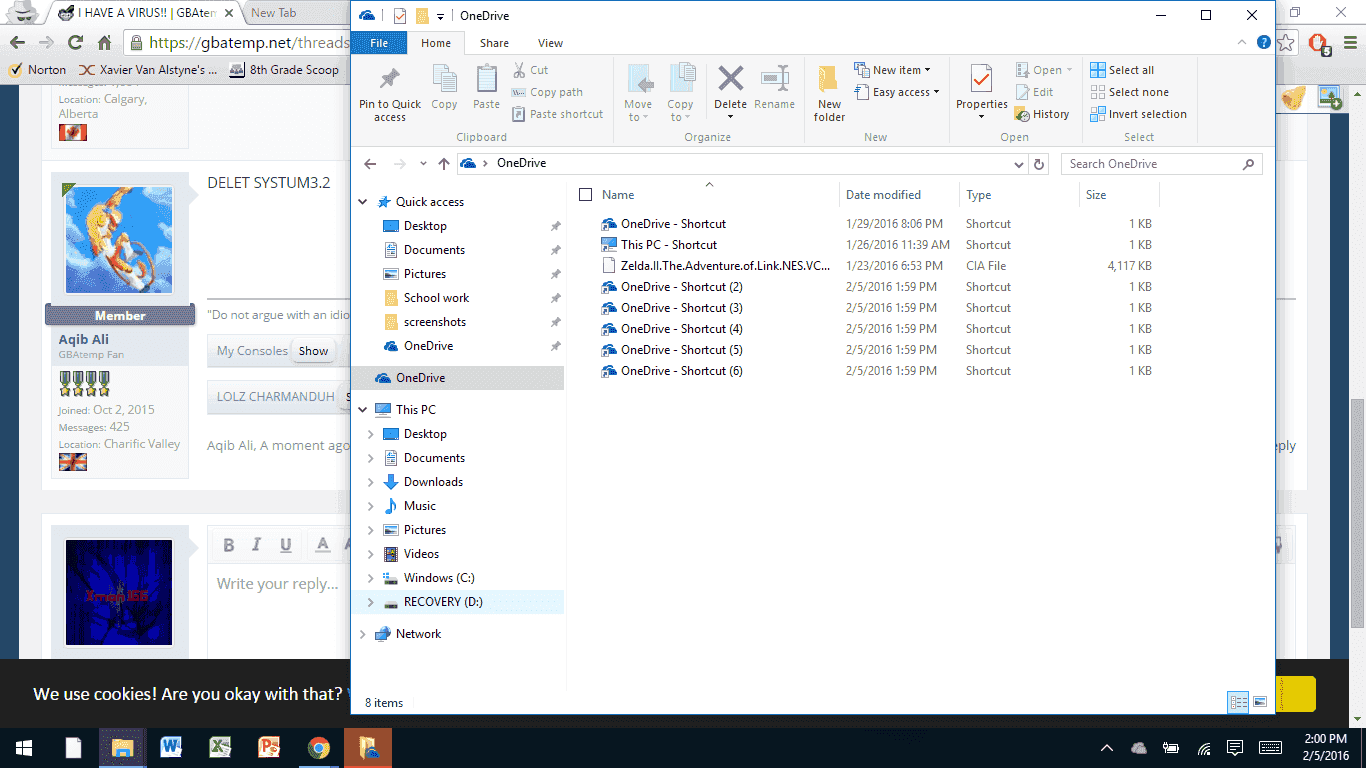Open File Explorer Help icon
Image resolution: width=1366 pixels, height=768 pixels.
pyautogui.click(x=1264, y=43)
